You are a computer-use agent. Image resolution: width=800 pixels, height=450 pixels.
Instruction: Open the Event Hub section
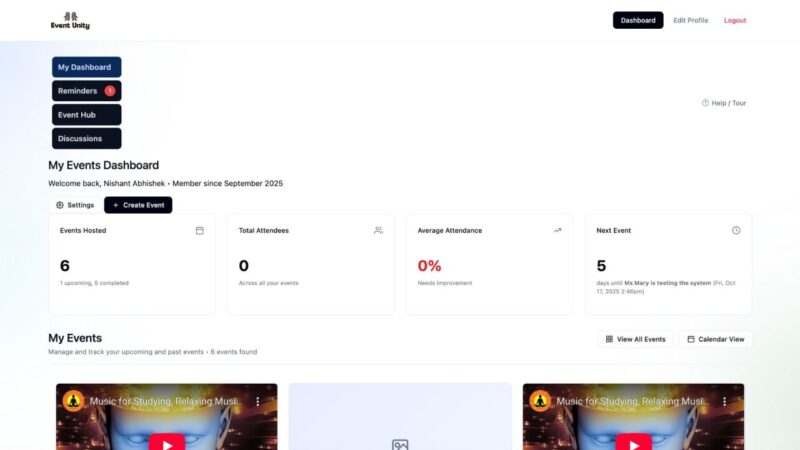click(86, 115)
